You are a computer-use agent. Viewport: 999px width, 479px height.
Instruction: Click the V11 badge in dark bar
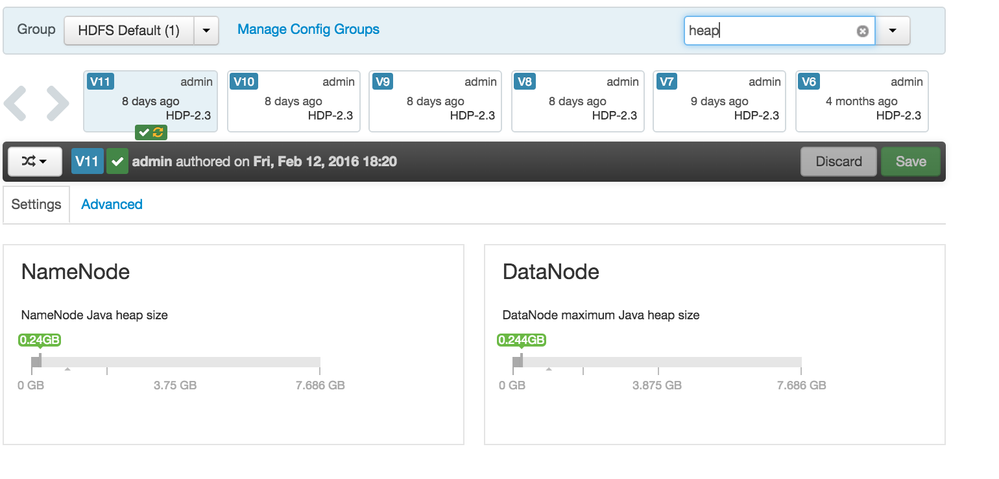88,161
